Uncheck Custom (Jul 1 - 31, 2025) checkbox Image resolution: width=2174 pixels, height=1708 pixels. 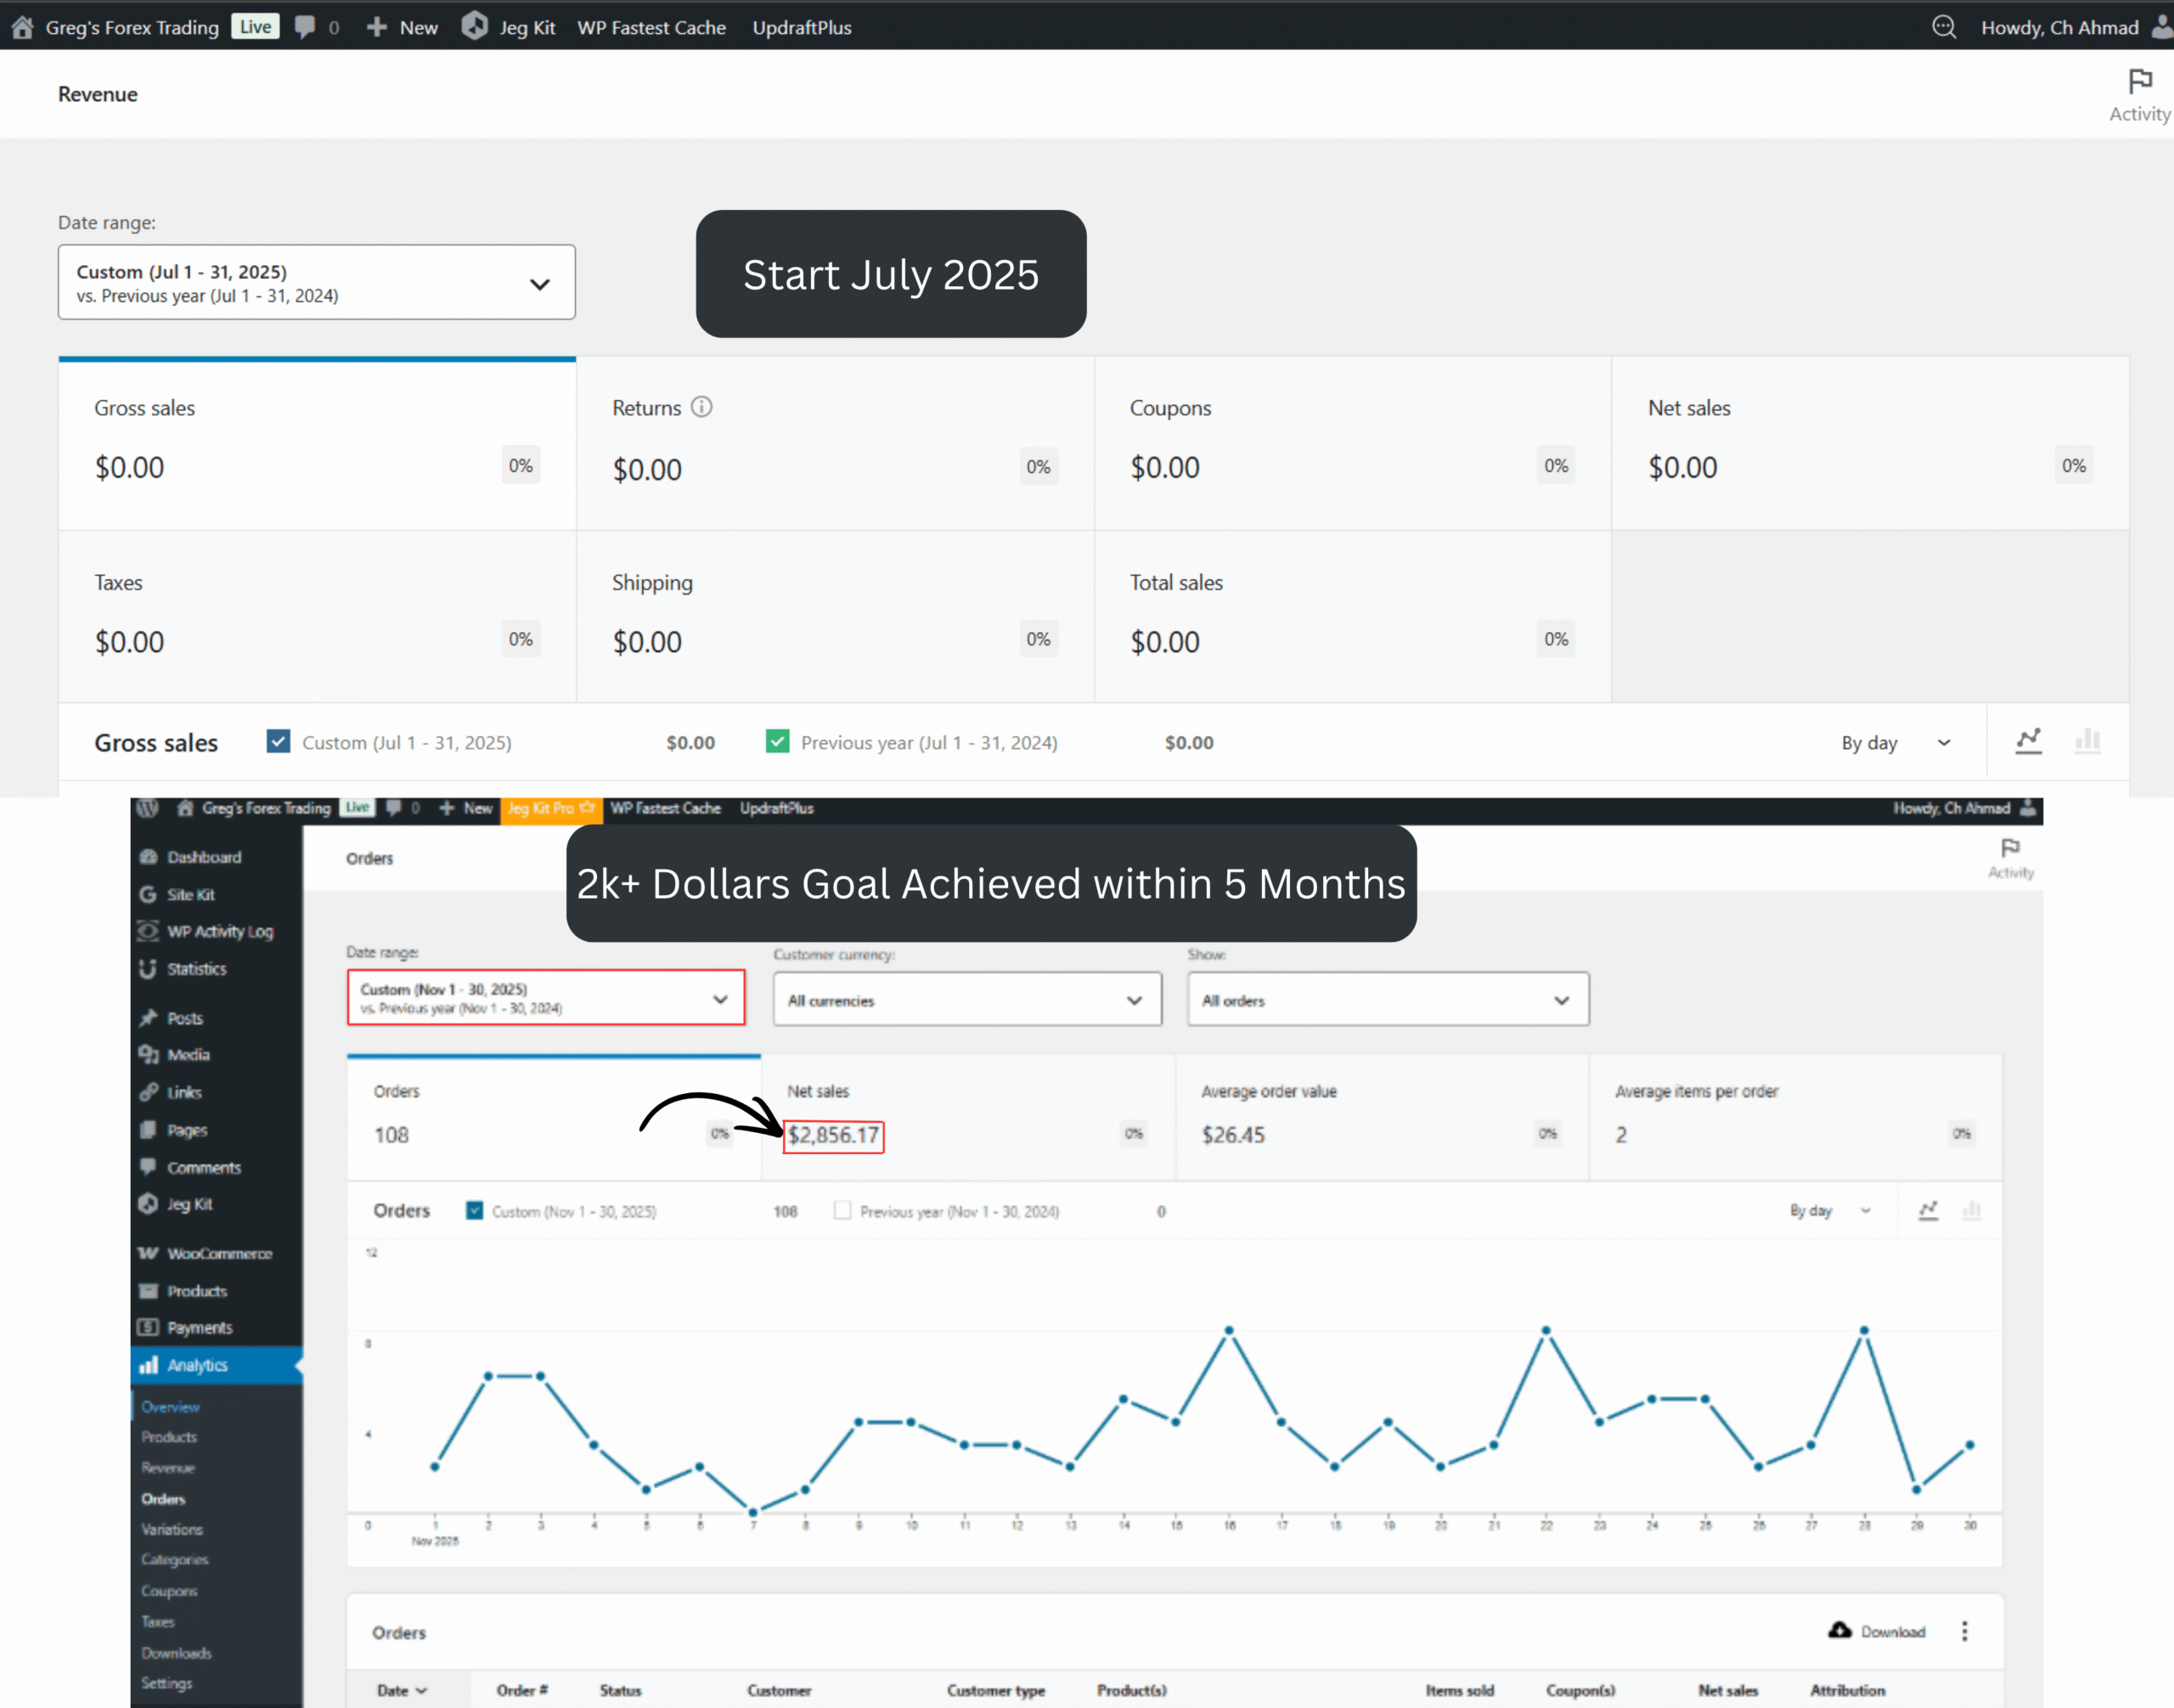[x=278, y=741]
